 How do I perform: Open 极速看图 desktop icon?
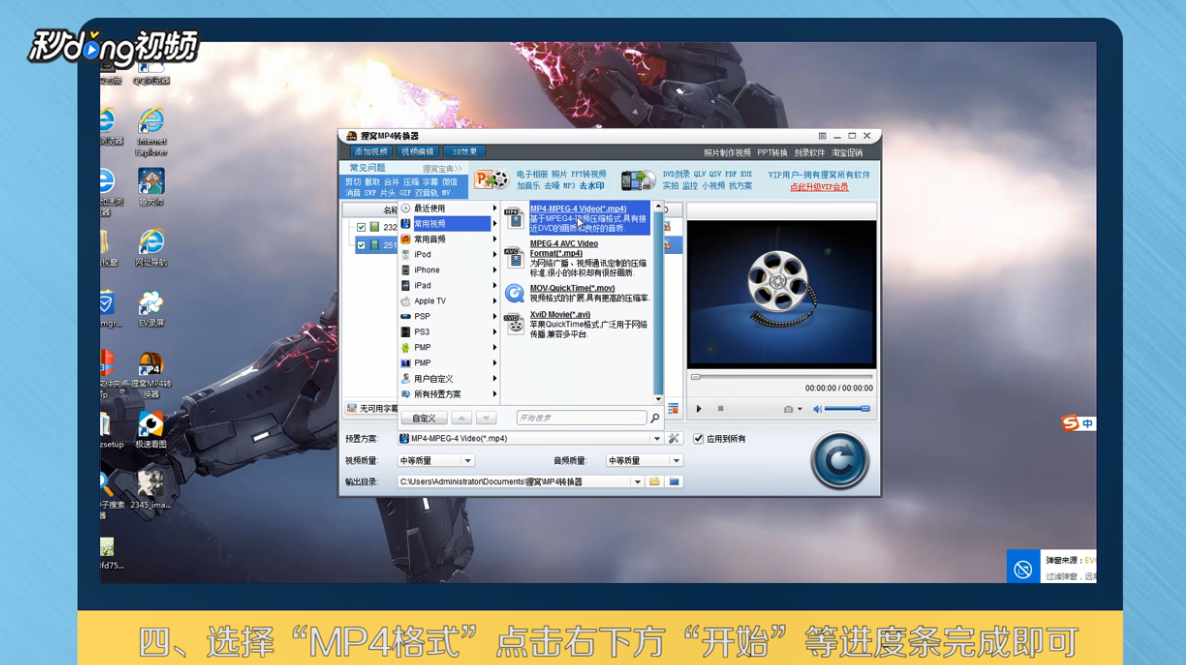[151, 430]
